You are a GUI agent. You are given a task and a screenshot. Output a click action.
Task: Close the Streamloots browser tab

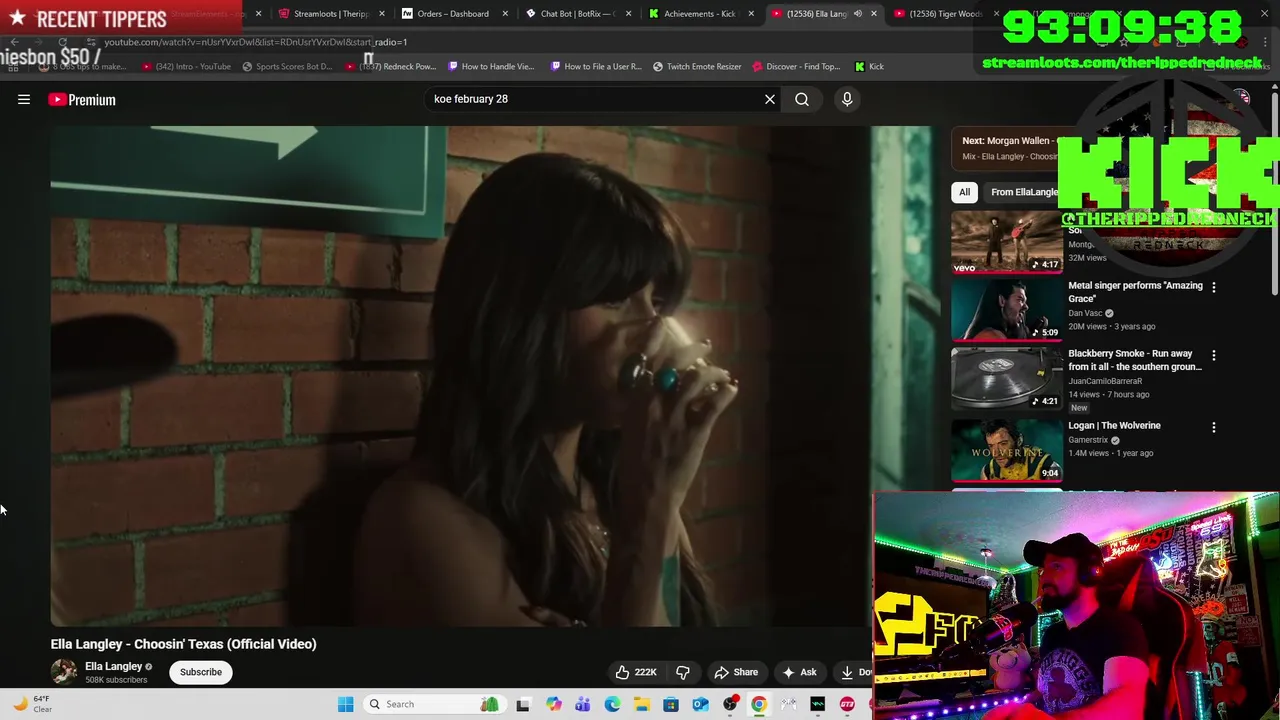click(x=382, y=14)
